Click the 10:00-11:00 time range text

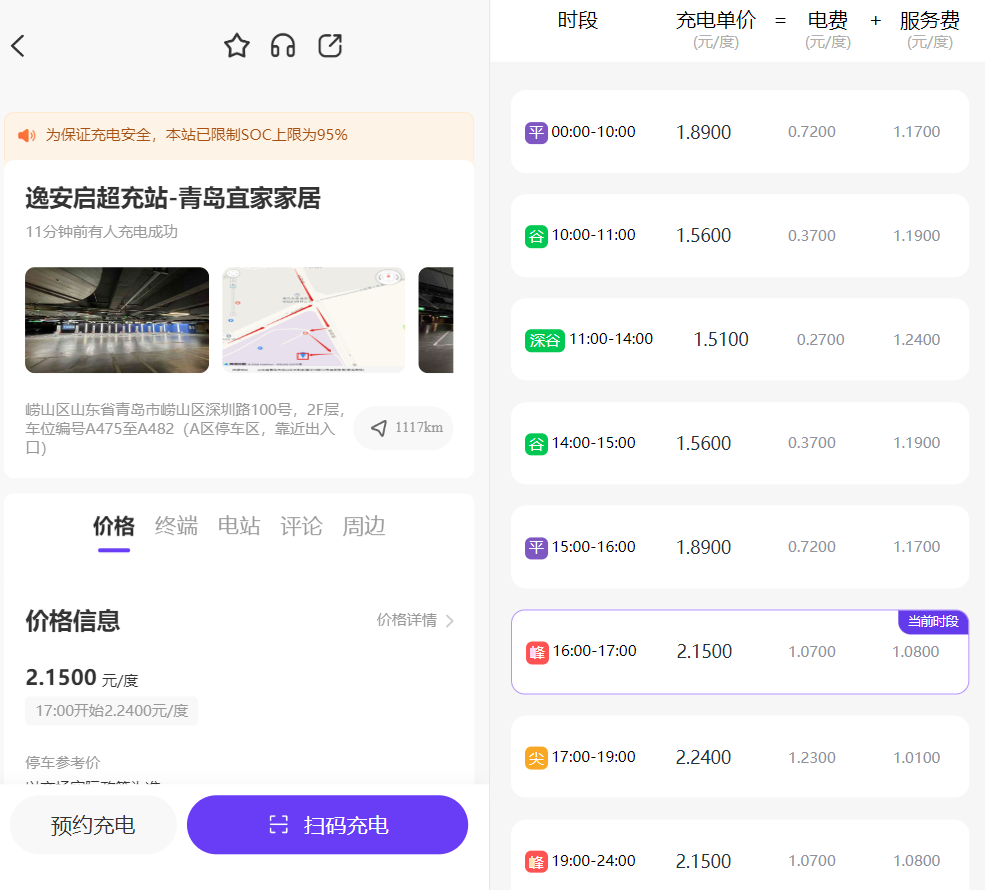594,235
